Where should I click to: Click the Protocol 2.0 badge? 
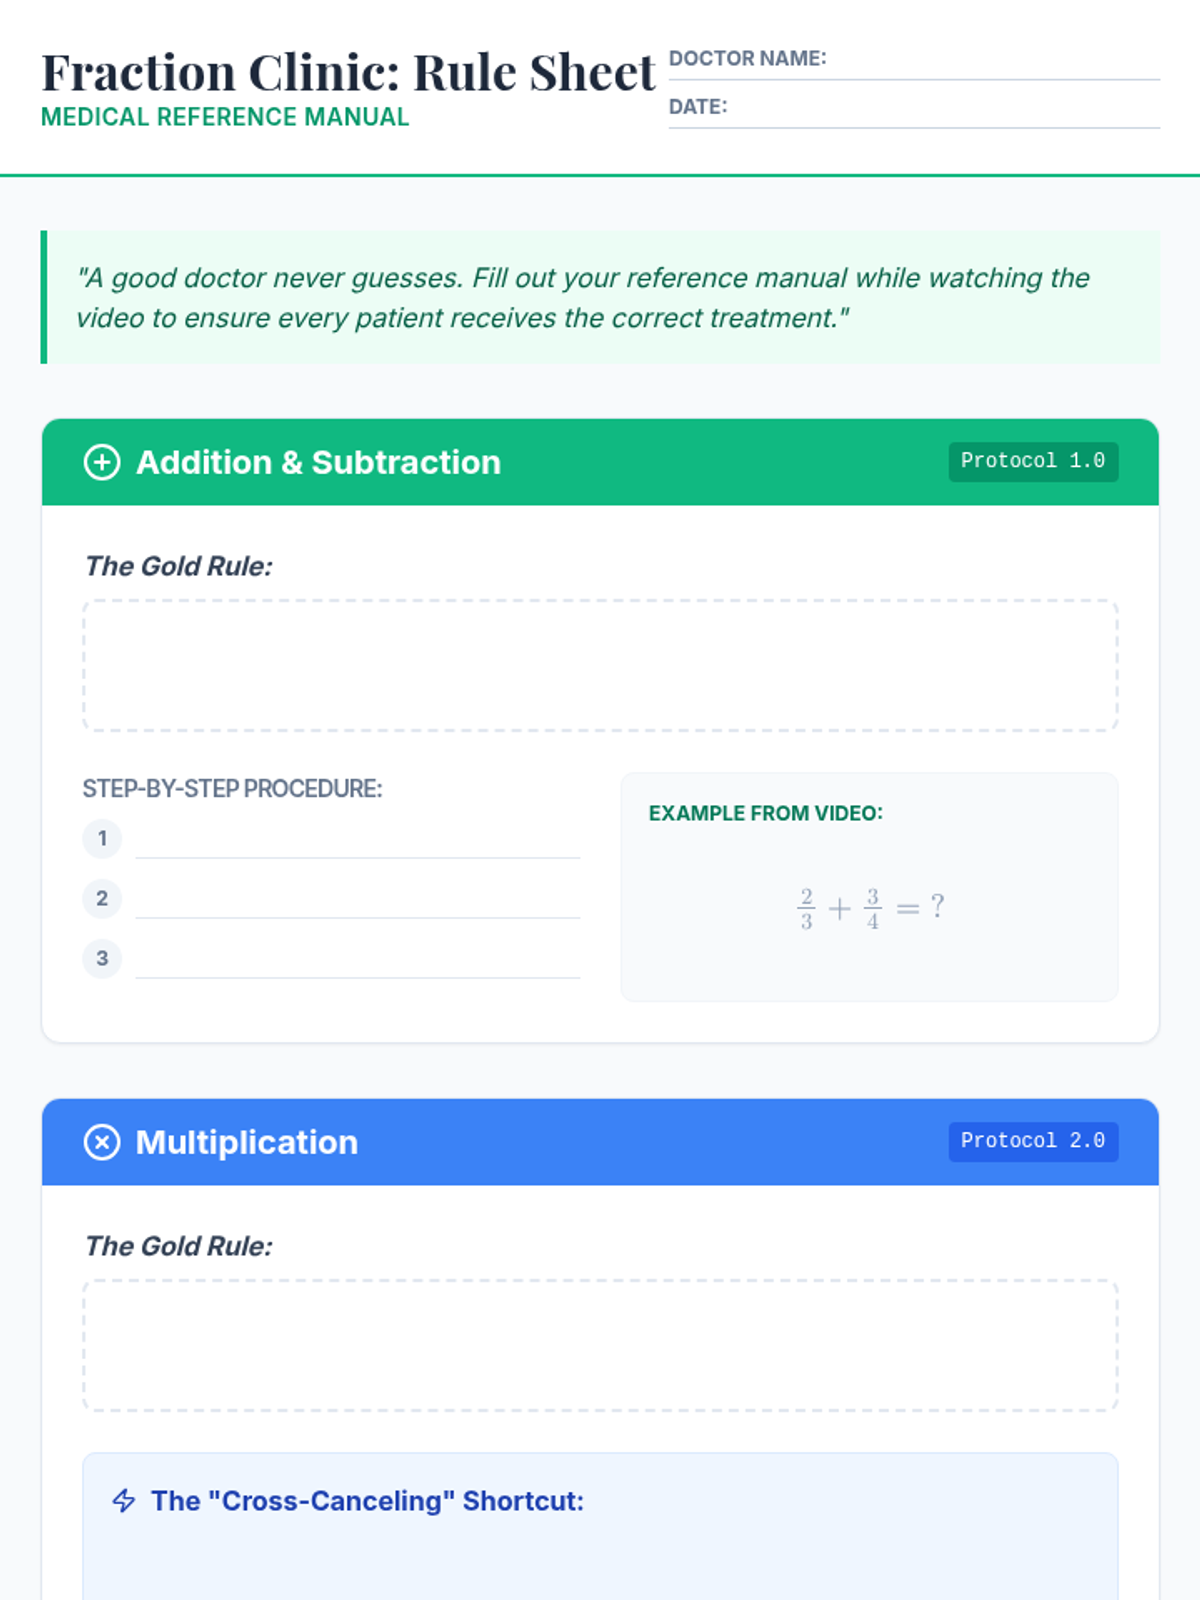pyautogui.click(x=1033, y=1141)
